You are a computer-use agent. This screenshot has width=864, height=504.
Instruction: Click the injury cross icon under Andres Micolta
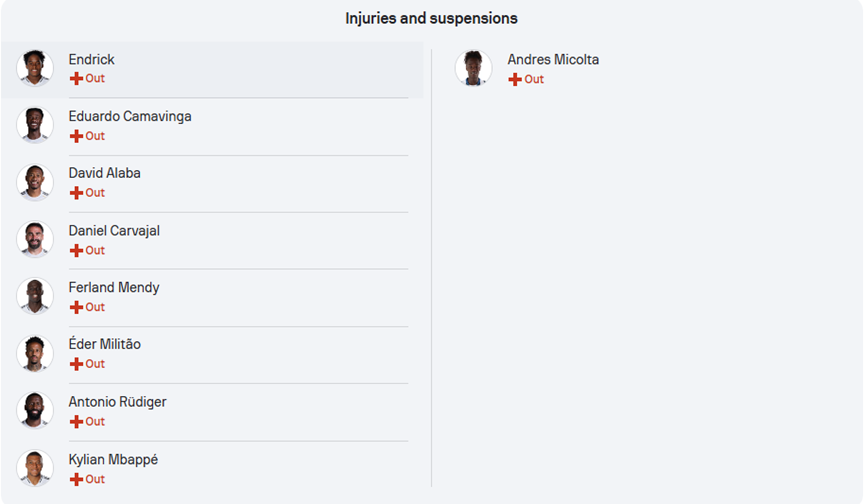tap(515, 79)
